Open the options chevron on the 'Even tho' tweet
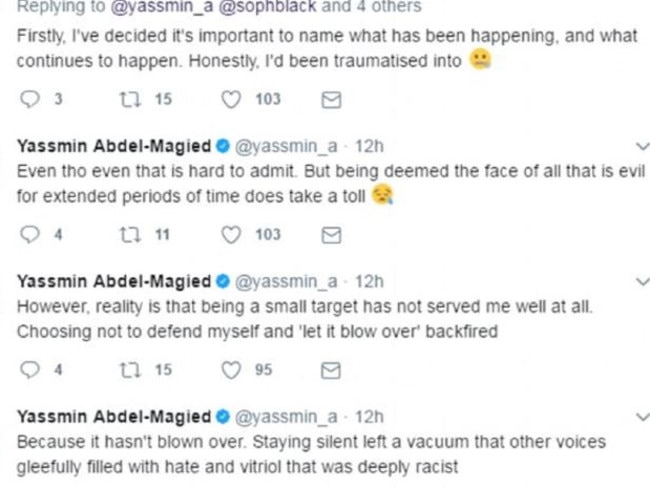 pyautogui.click(x=643, y=146)
